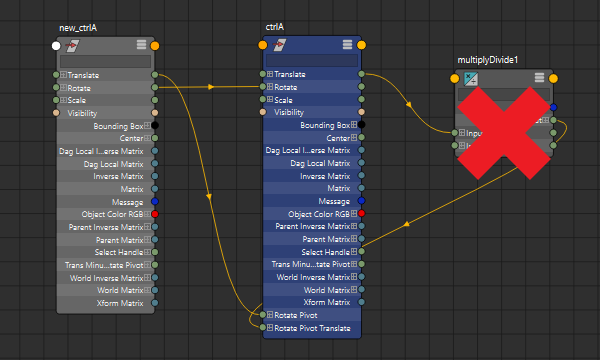Screen dimensions: 600x360
Task: Click the attribute filter field on new_ctrlA
Action: 105,61
